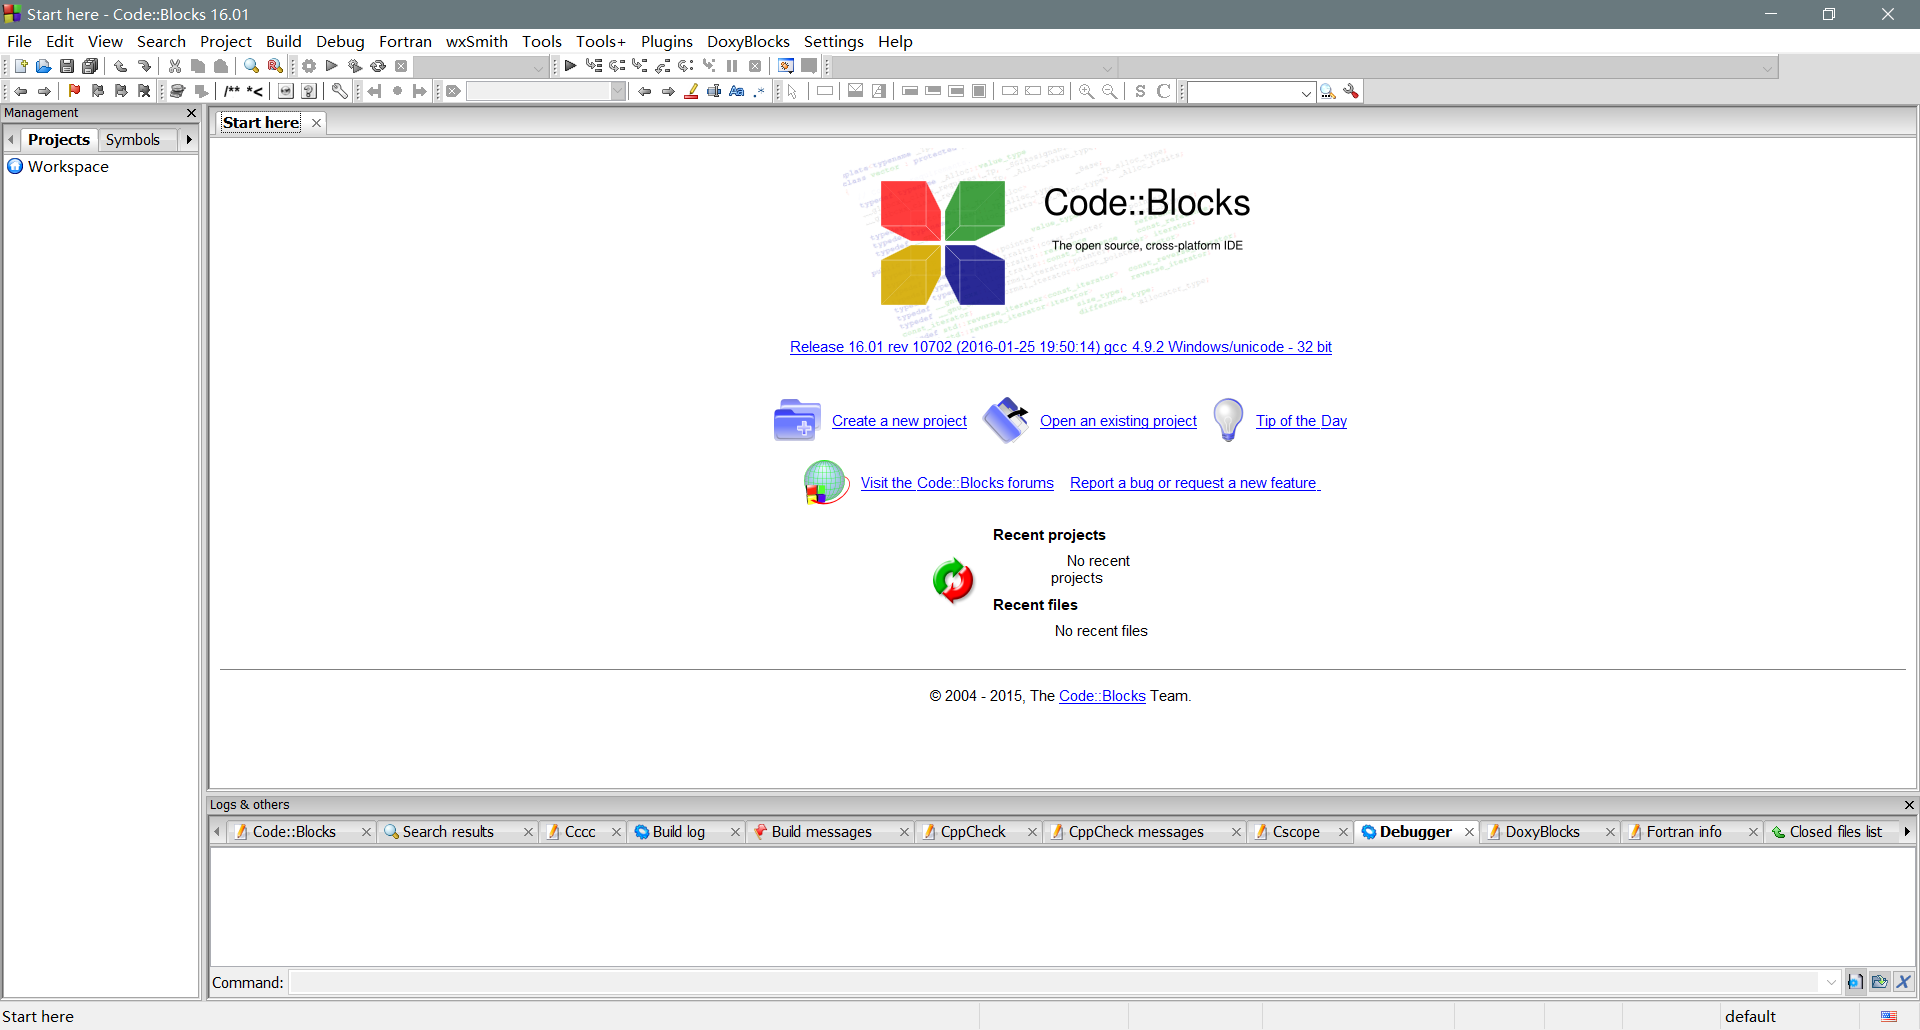The image size is (1920, 1030).
Task: Select the Run tool to execute program
Action: point(331,66)
